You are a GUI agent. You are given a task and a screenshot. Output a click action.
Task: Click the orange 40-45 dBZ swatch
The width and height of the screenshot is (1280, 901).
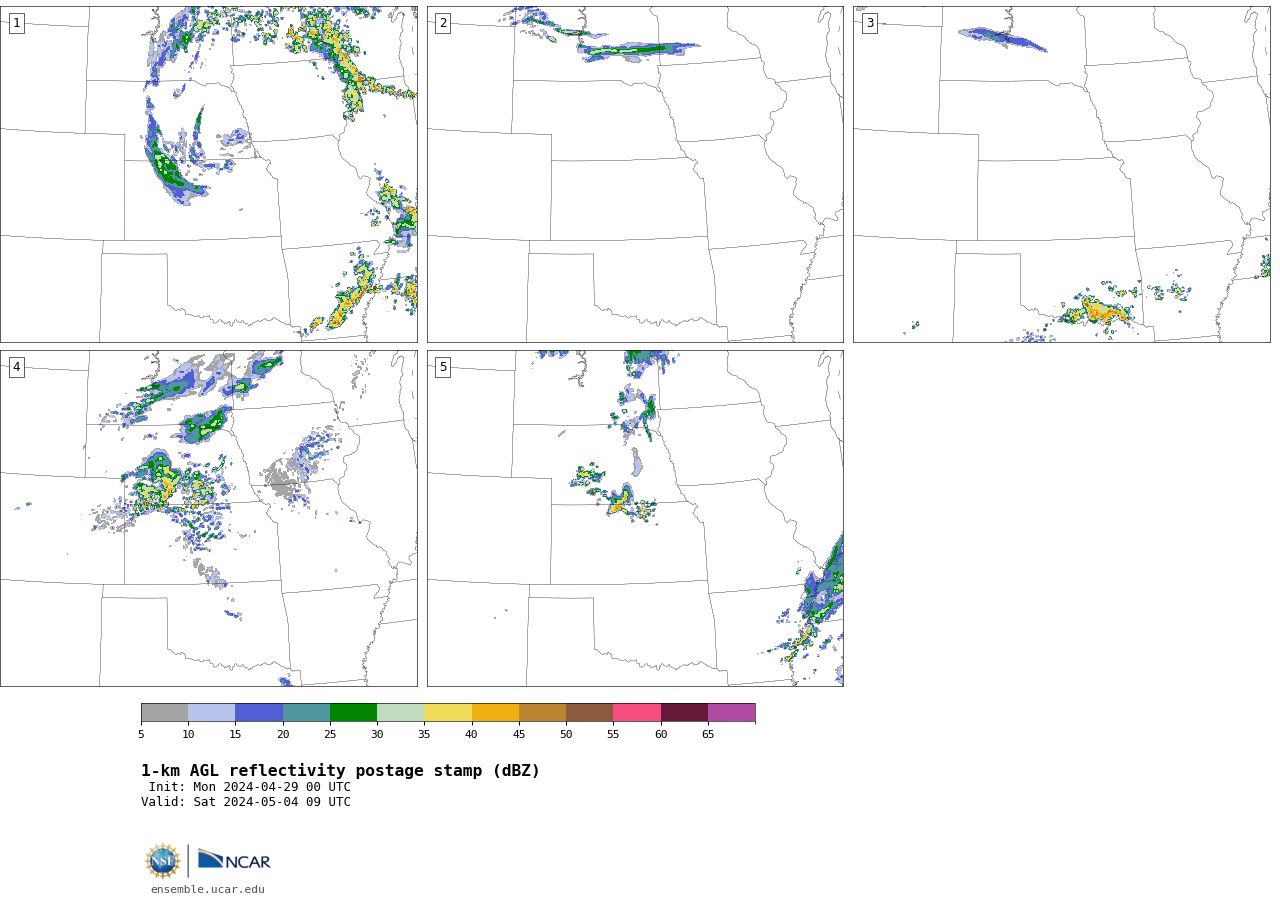pyautogui.click(x=495, y=713)
